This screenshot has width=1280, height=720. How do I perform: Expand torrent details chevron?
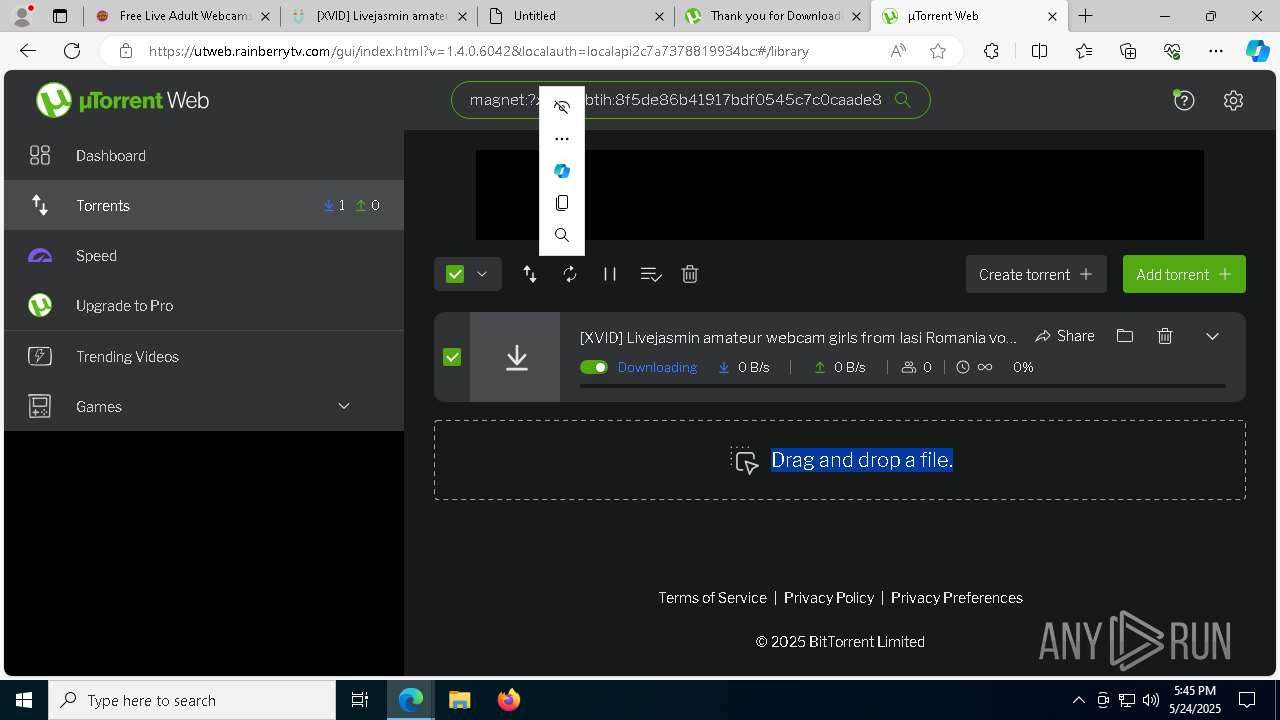coord(1212,336)
